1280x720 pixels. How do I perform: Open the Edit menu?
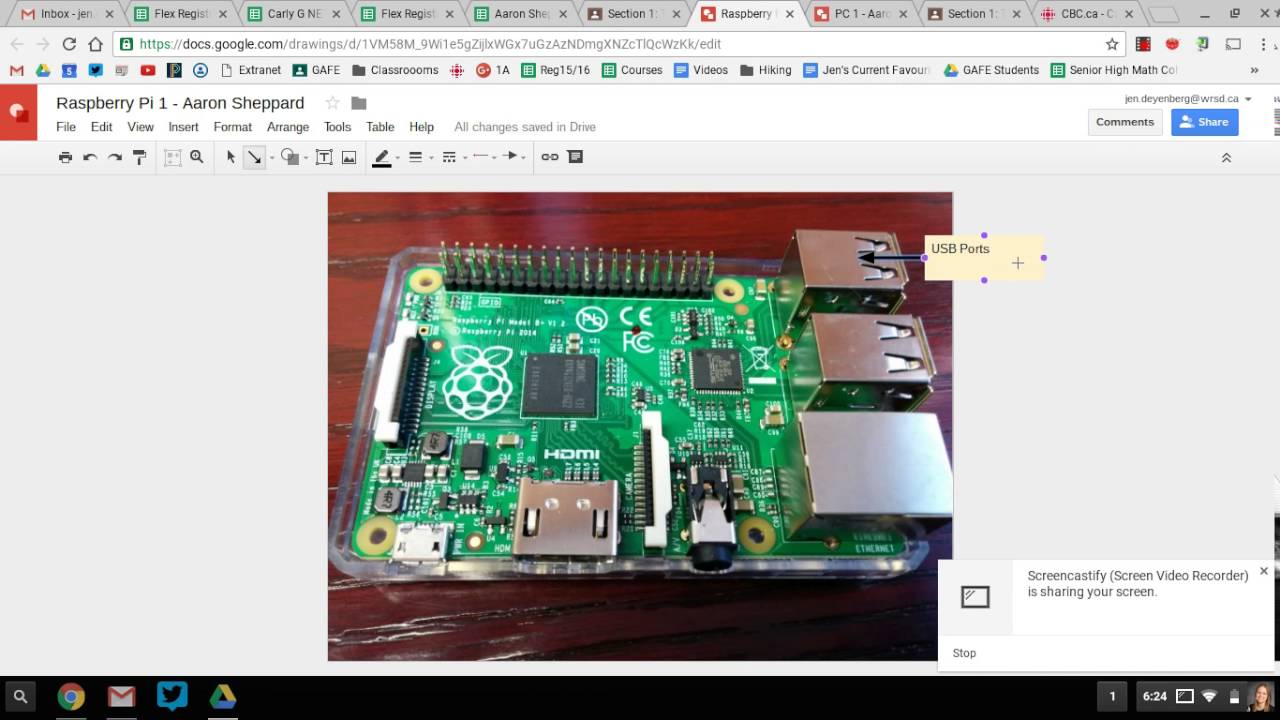(x=102, y=127)
